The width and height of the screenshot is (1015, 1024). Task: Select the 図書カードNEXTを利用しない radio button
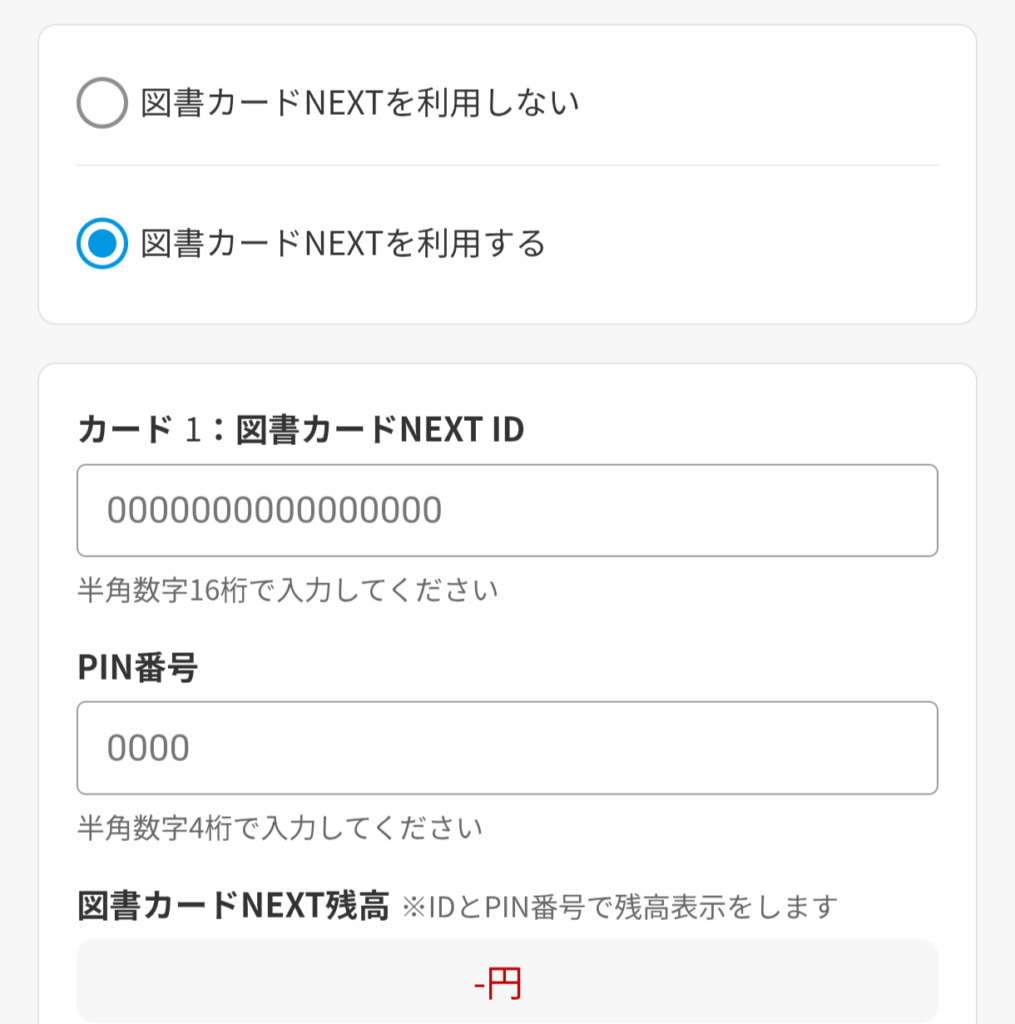pyautogui.click(x=102, y=103)
